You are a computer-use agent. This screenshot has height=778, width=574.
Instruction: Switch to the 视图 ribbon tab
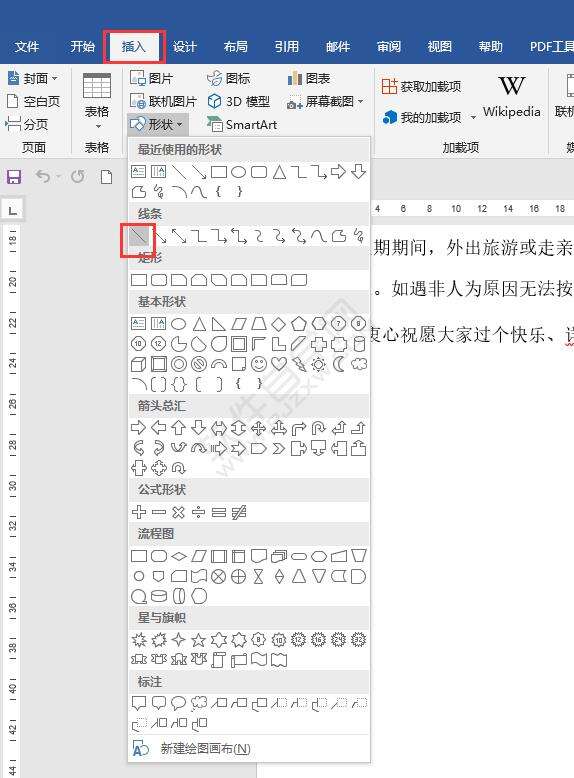click(x=440, y=47)
